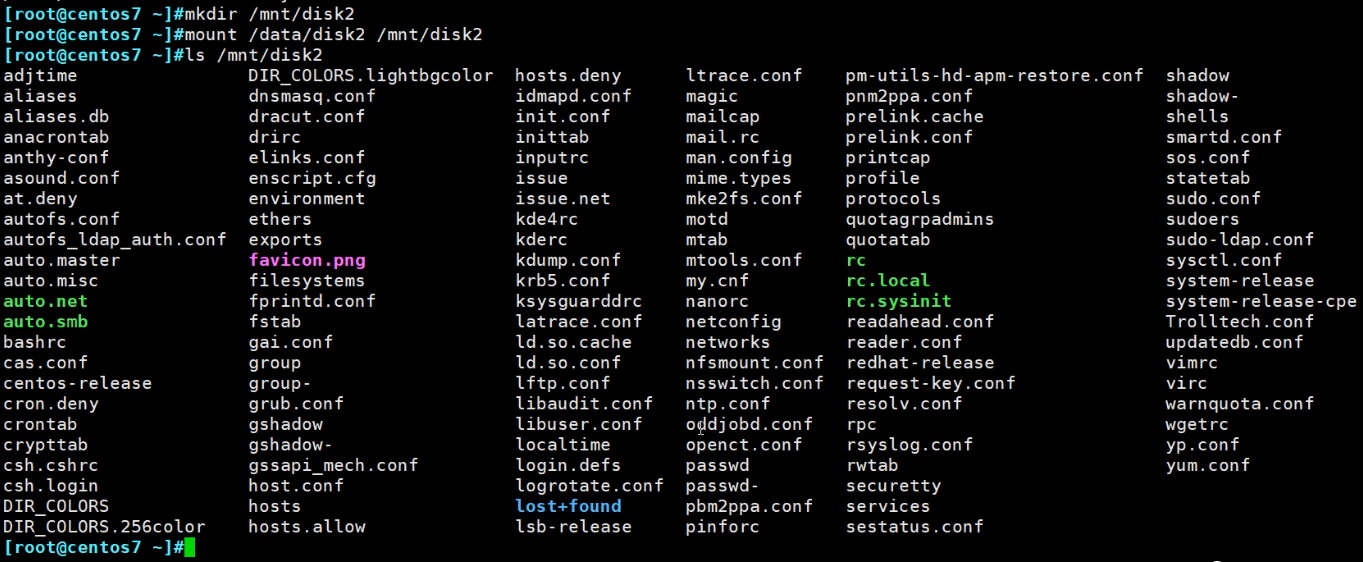Click the mkdir /mnt/disk2 command text
The width and height of the screenshot is (1363, 562).
click(269, 14)
